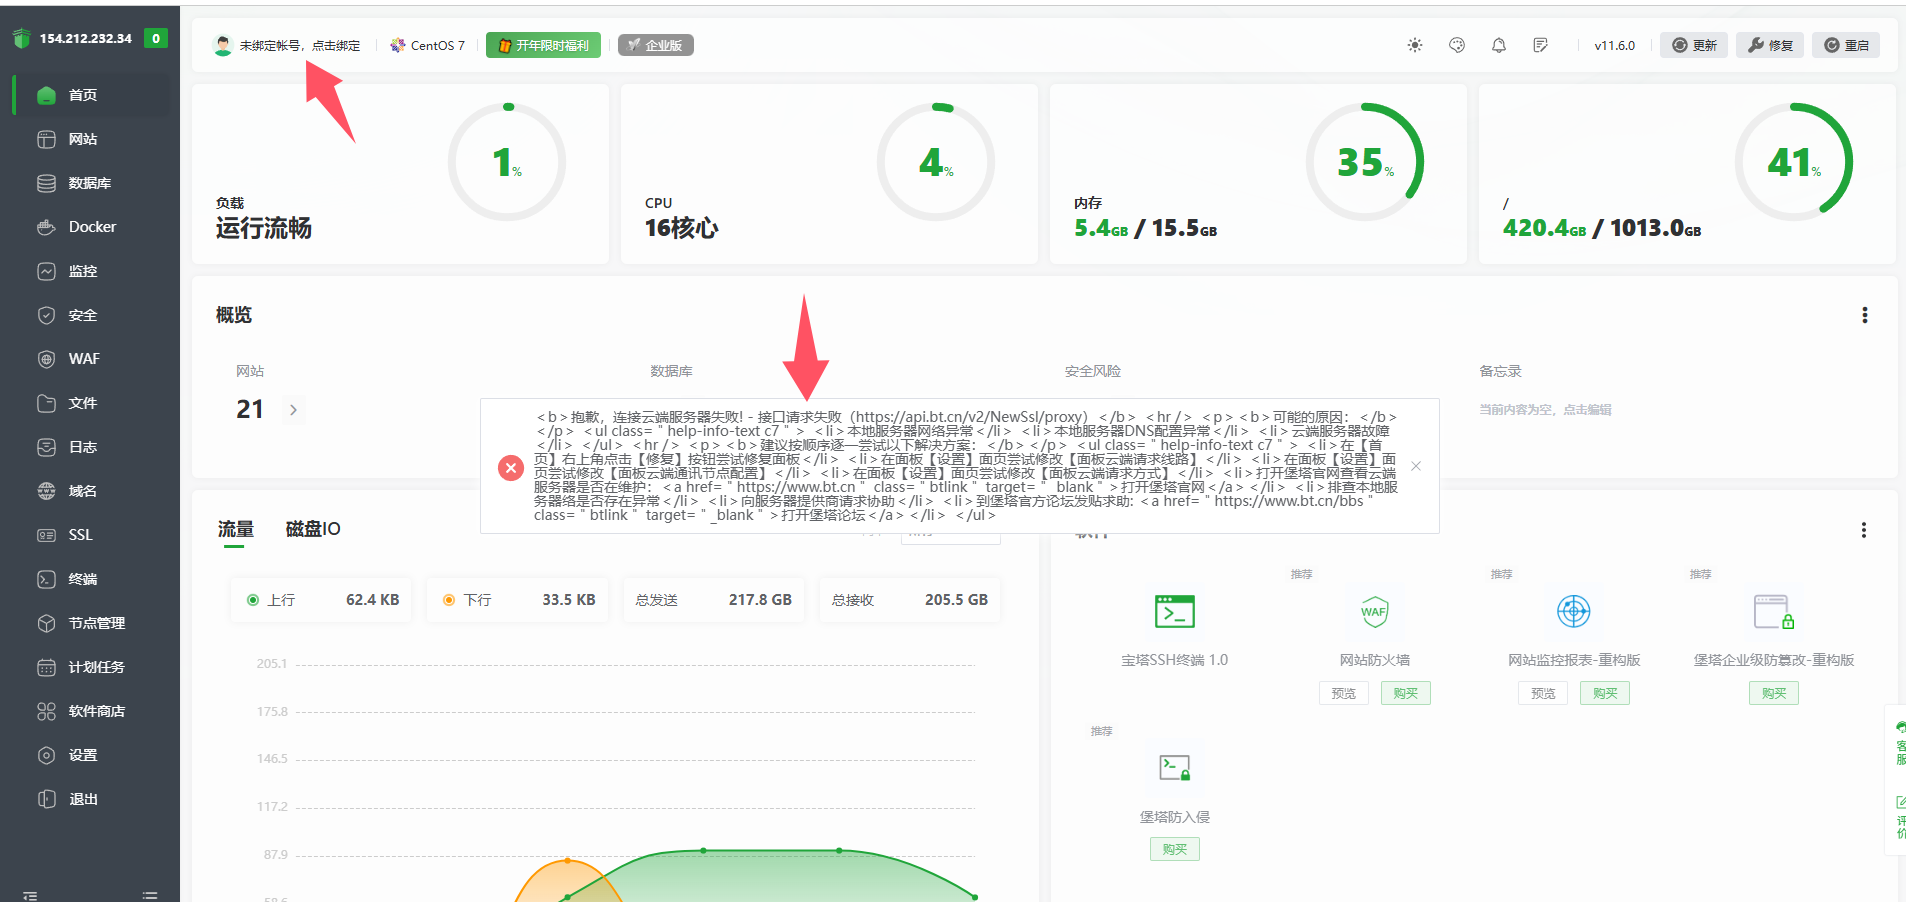The width and height of the screenshot is (1906, 902).
Task: Click the 退出 logout icon
Action: [46, 799]
